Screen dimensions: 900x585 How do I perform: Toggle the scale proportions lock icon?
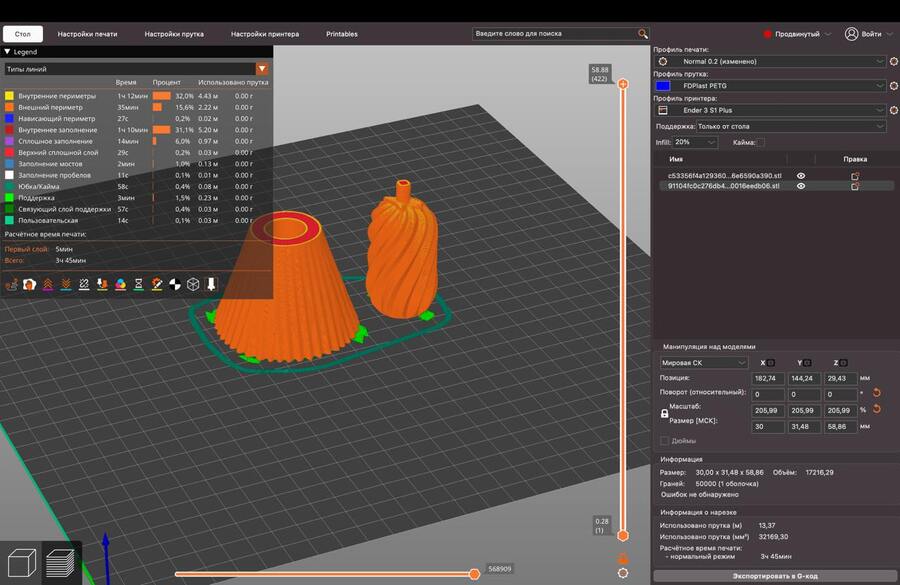(664, 413)
